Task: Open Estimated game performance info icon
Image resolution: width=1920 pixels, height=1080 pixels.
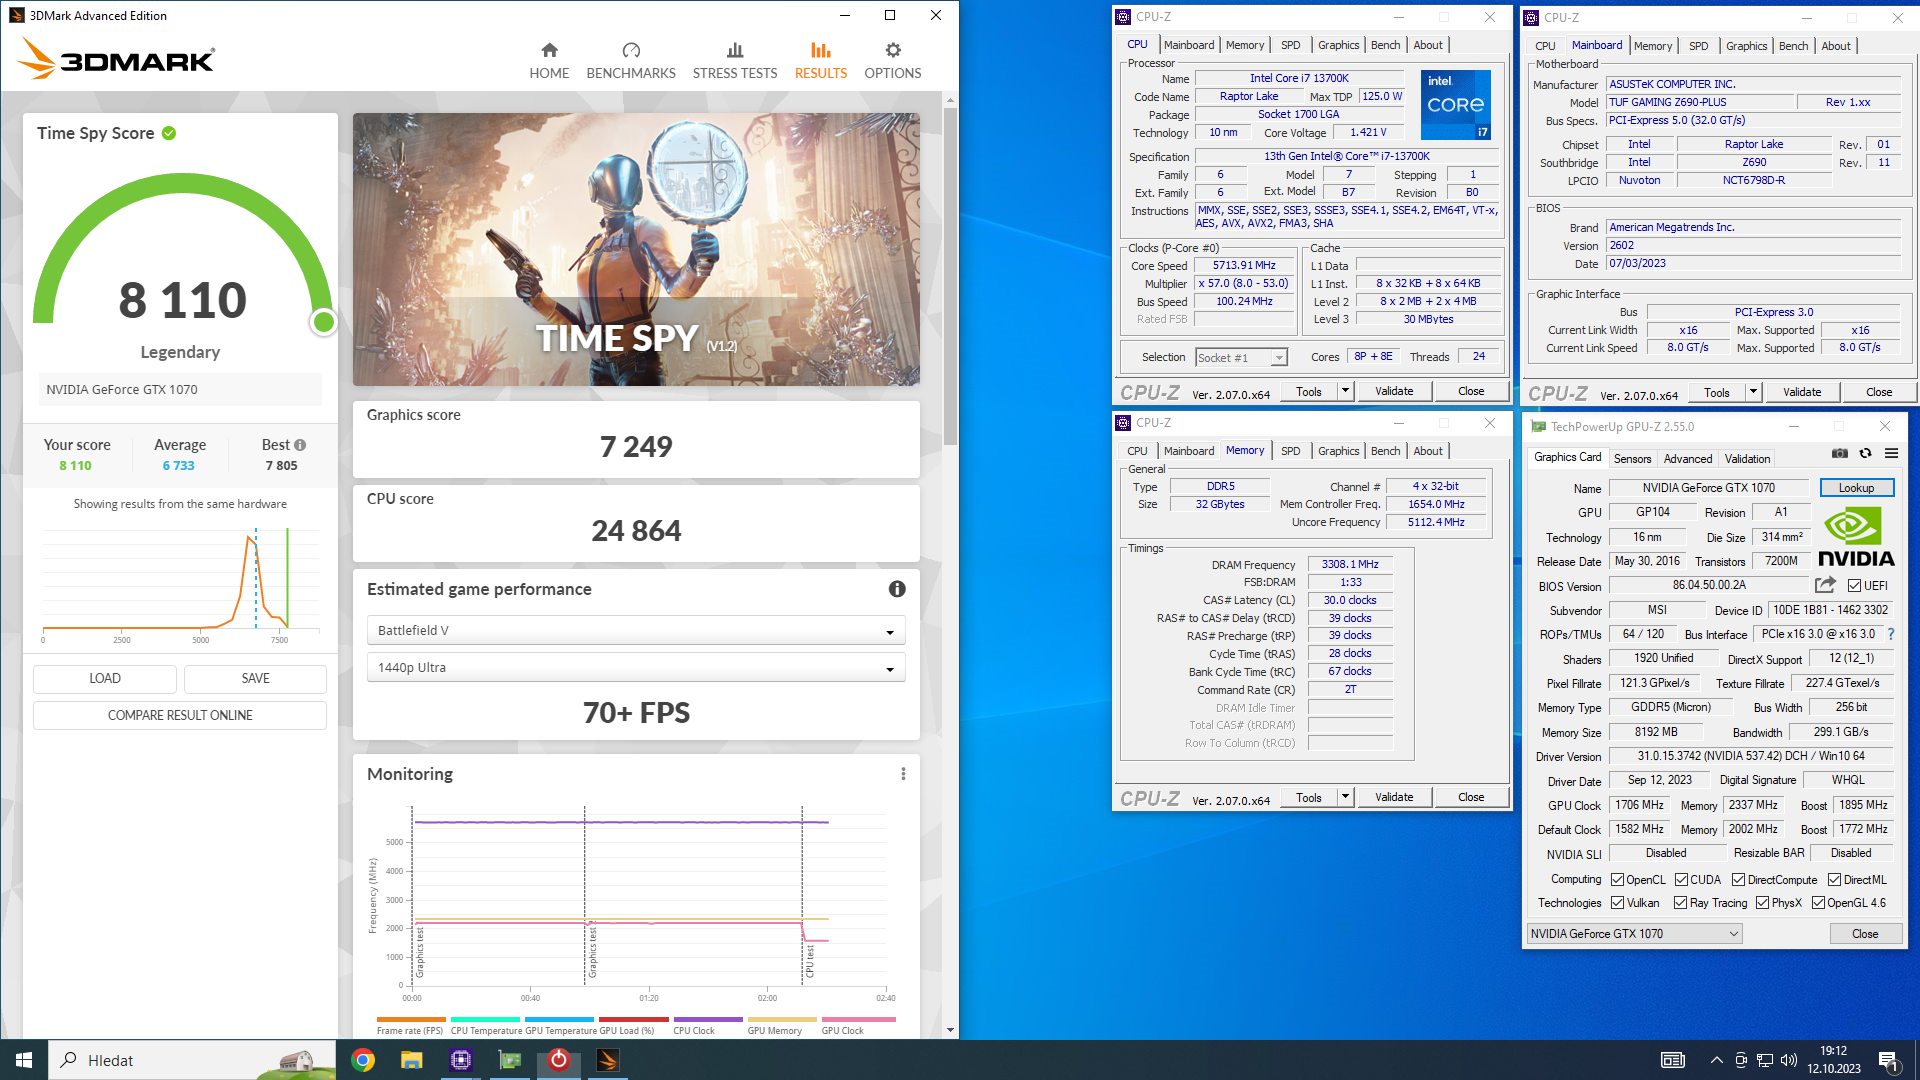Action: [x=897, y=589]
